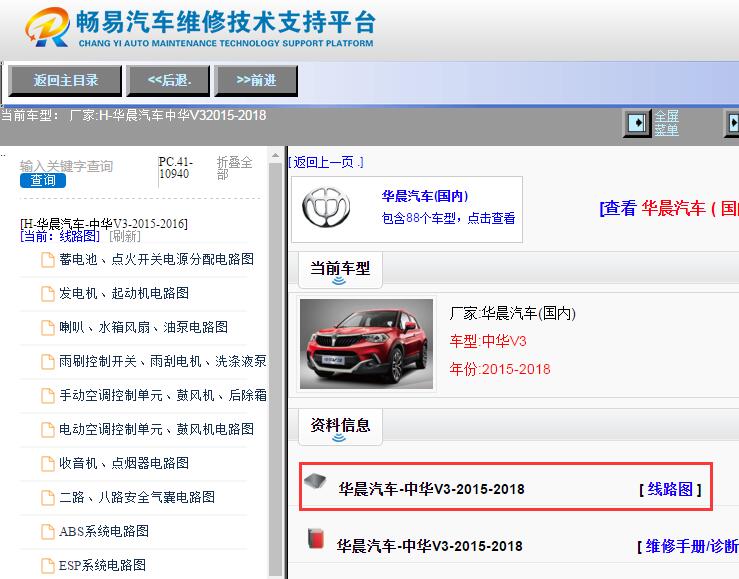Select the 当前车型 tab
739x579 pixels.
click(340, 269)
